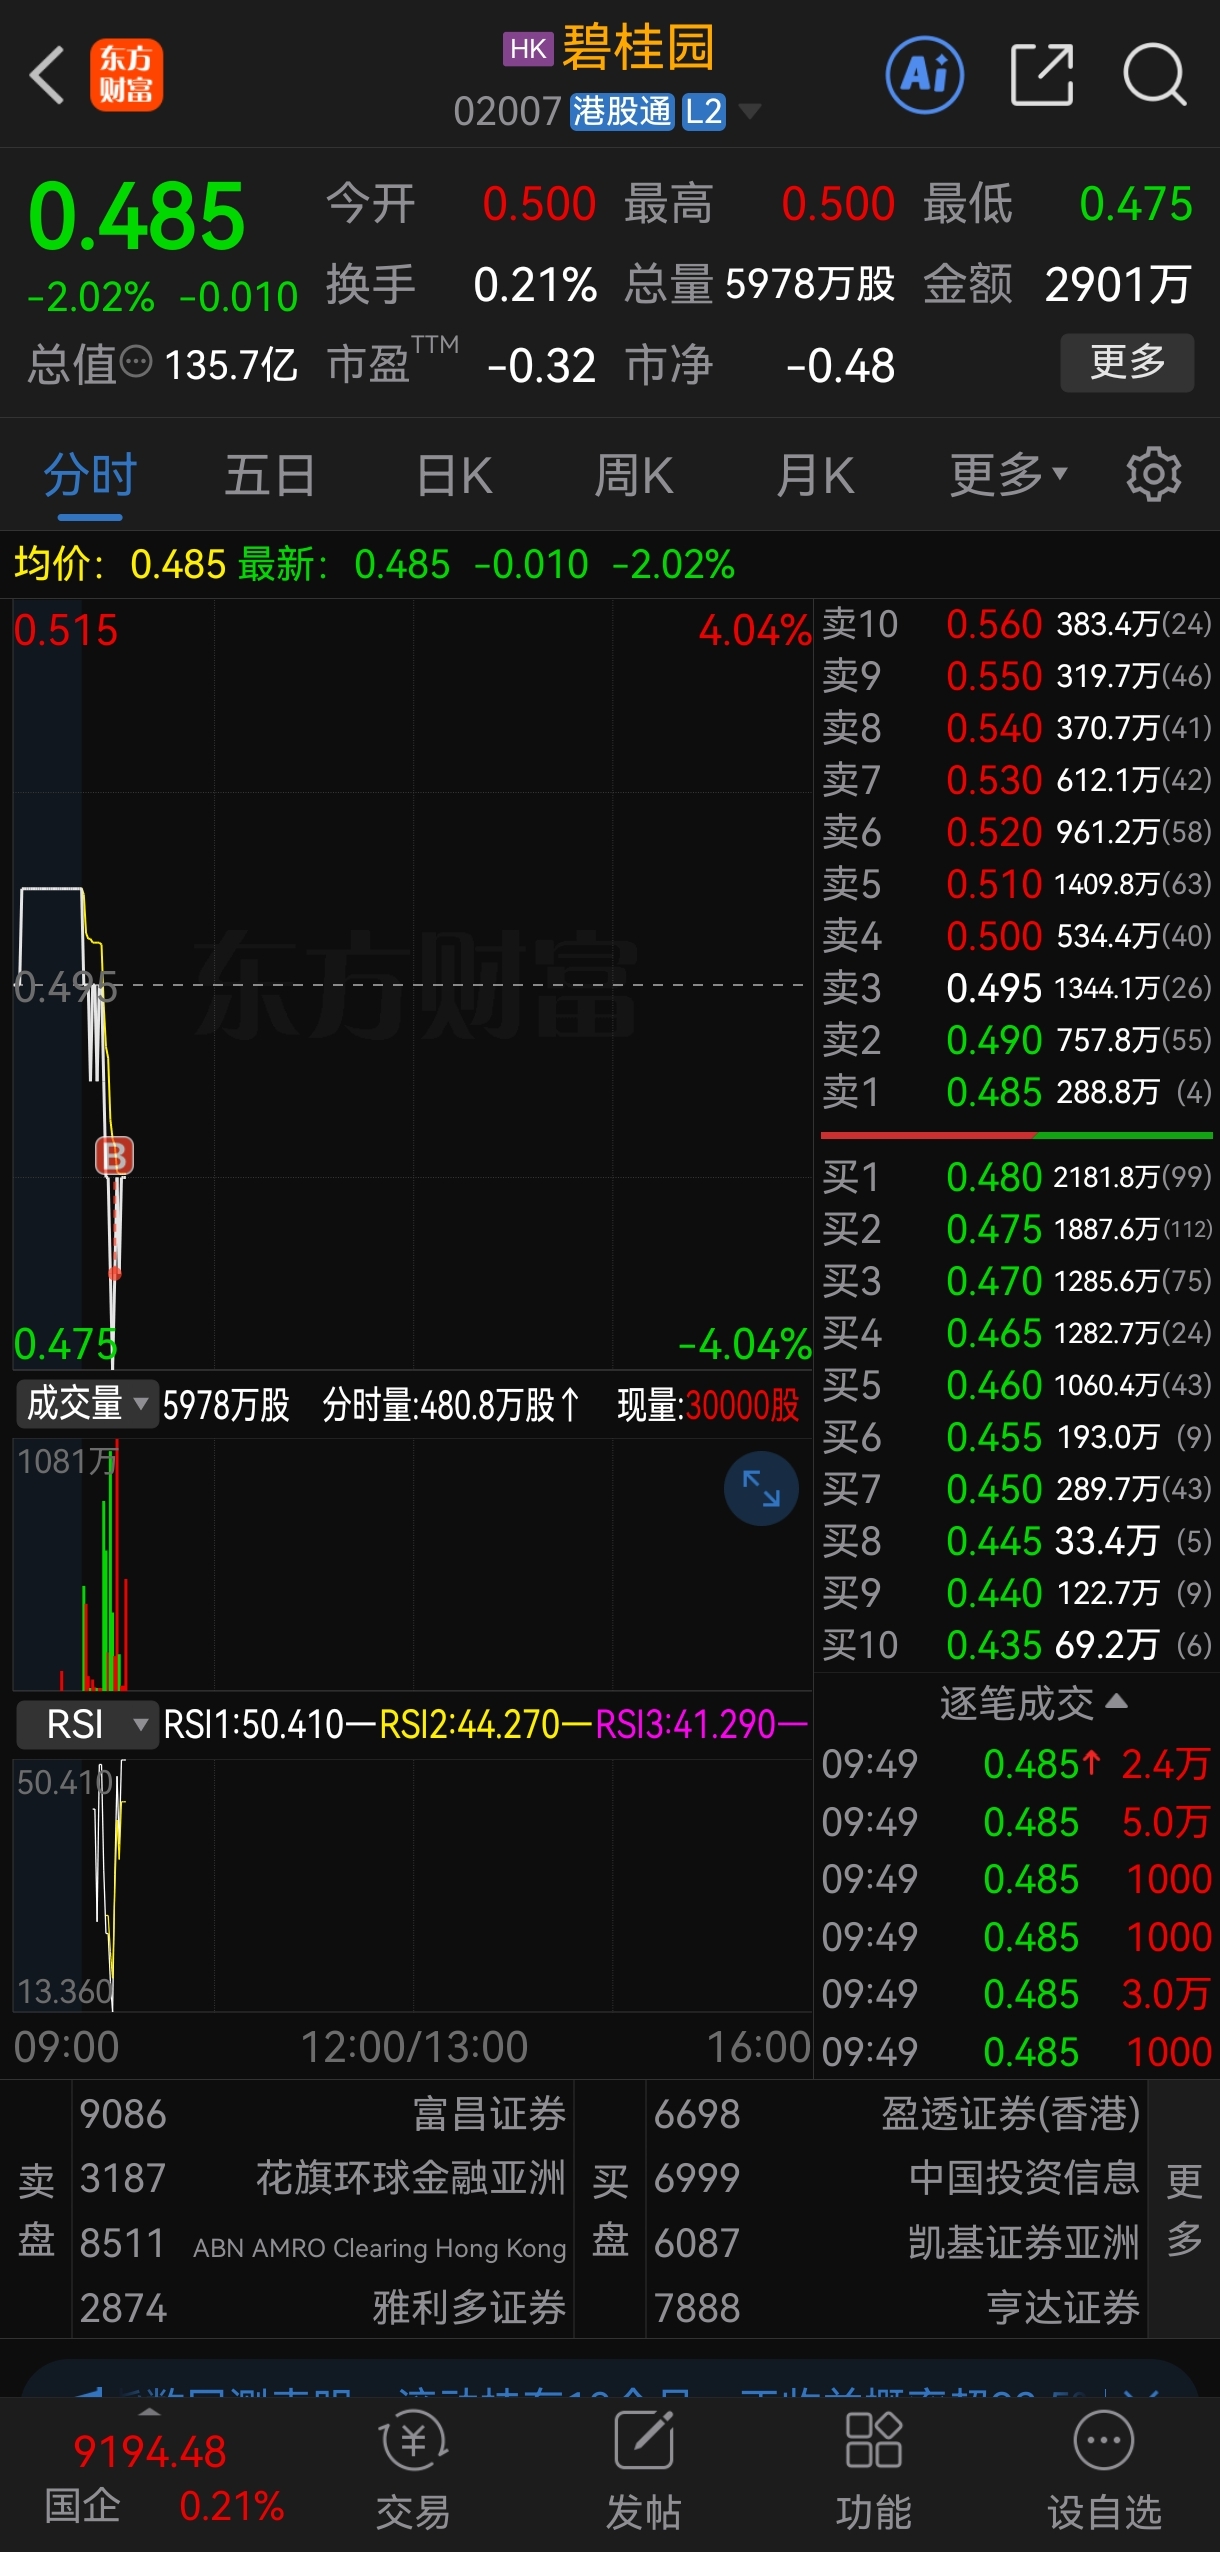Open the 成交量 indicator dropdown
The height and width of the screenshot is (2552, 1220).
pos(86,1404)
